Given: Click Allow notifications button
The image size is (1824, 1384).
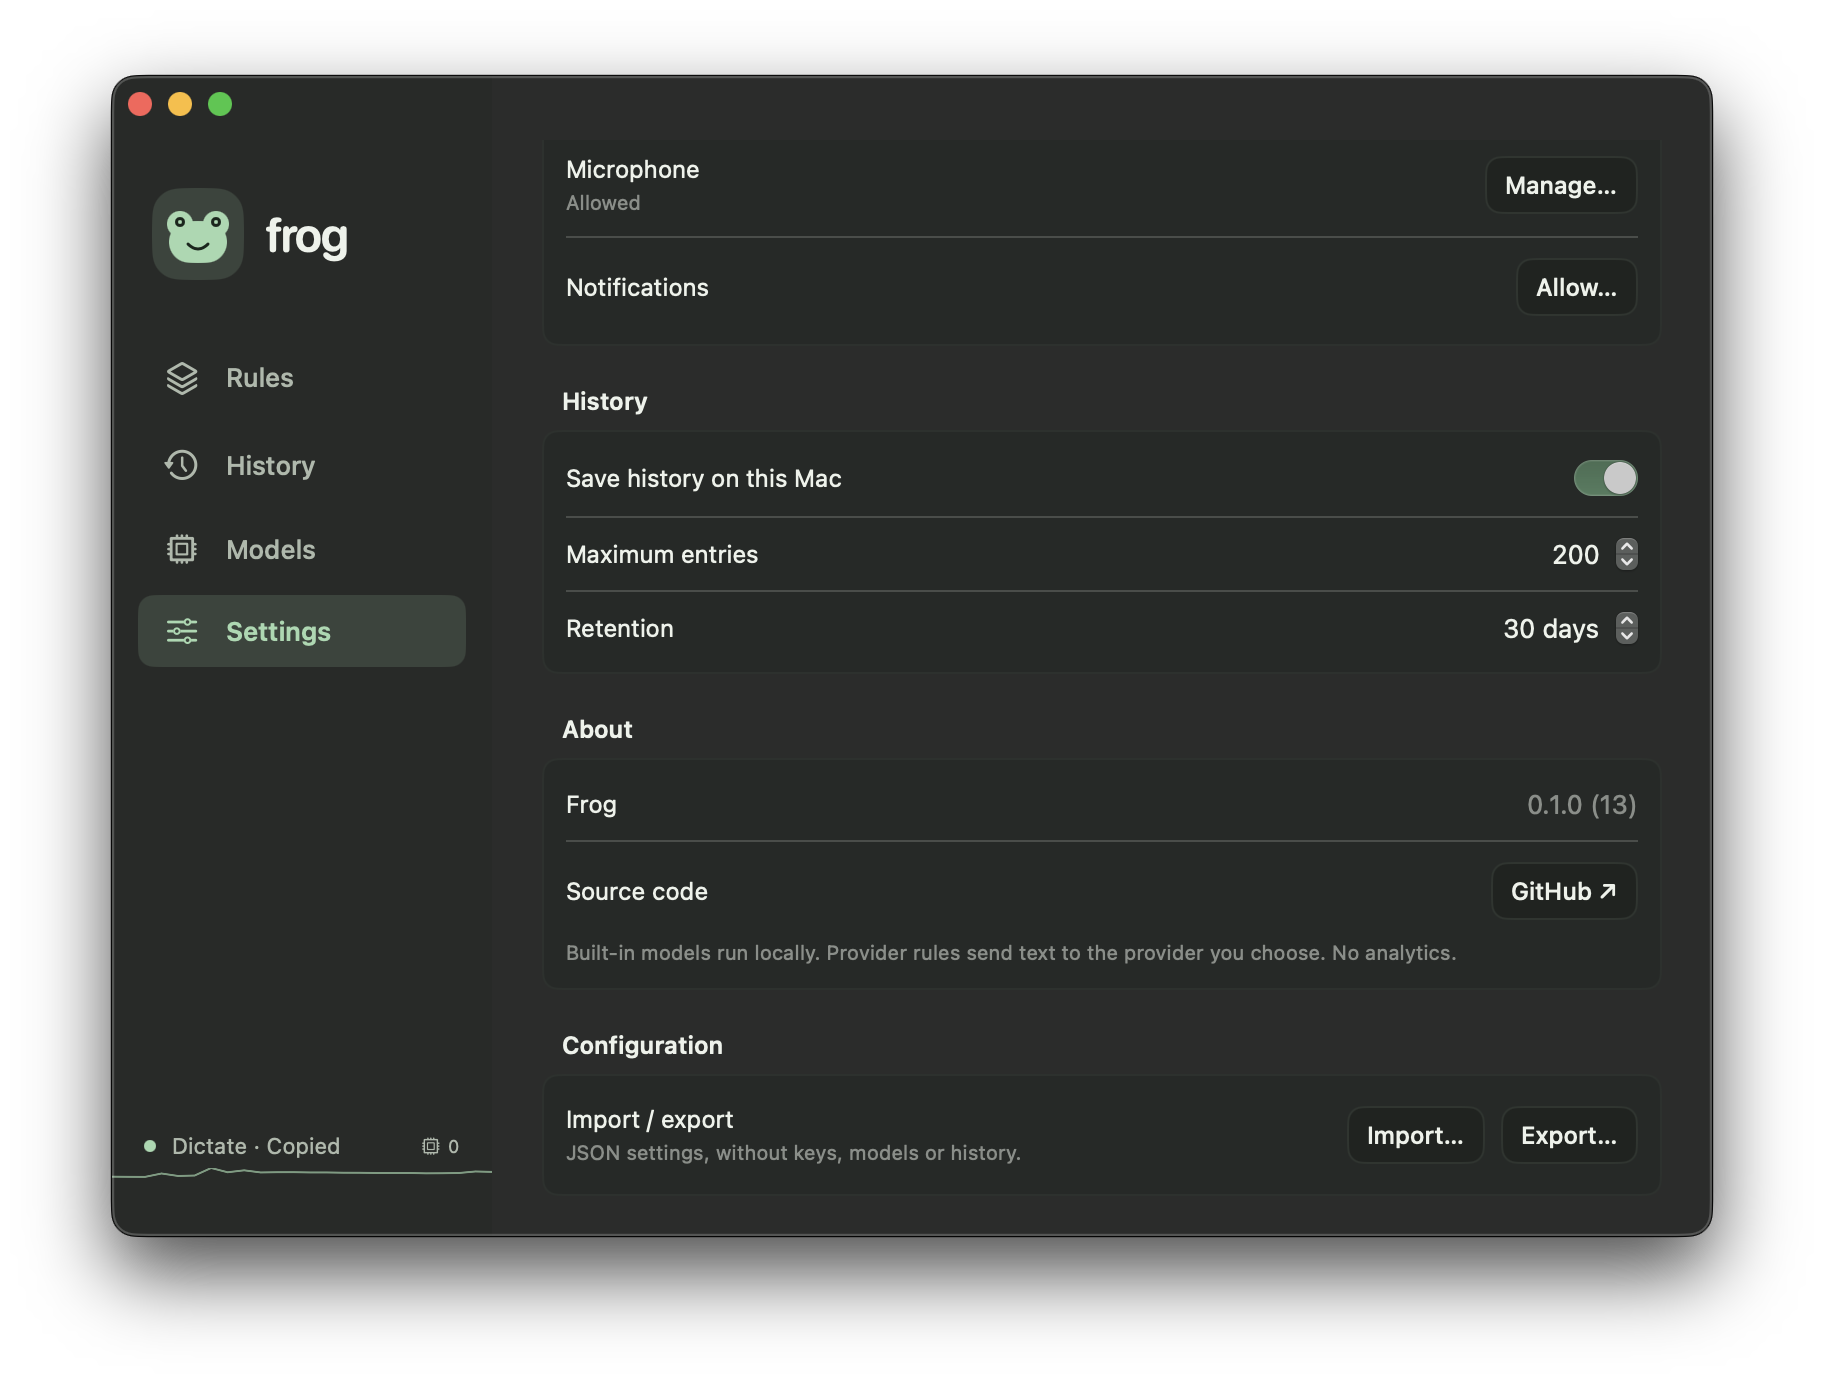Looking at the screenshot, I should 1576,287.
